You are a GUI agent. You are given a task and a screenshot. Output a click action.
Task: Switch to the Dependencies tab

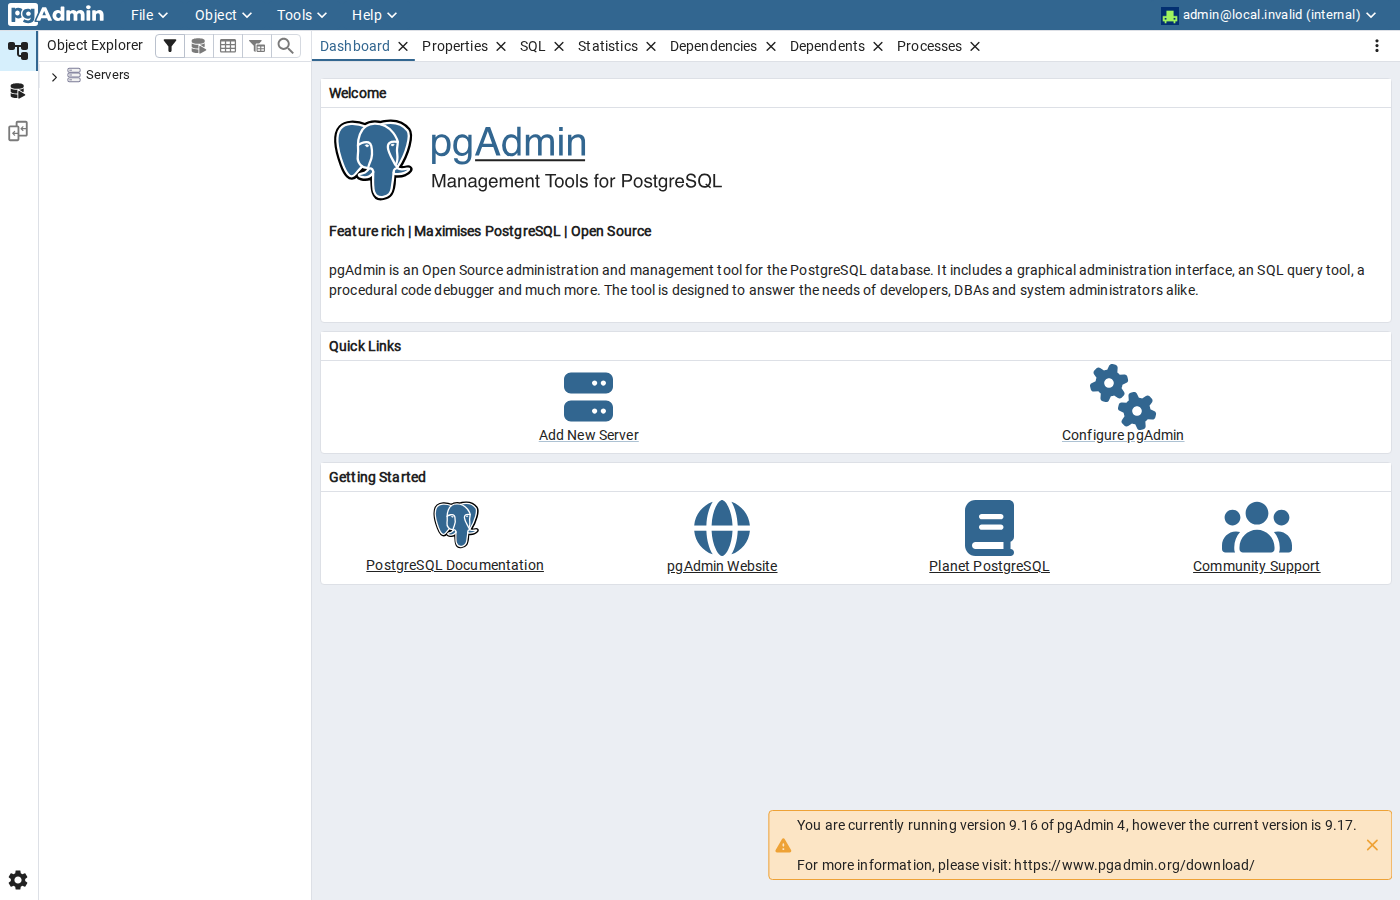pyautogui.click(x=713, y=46)
